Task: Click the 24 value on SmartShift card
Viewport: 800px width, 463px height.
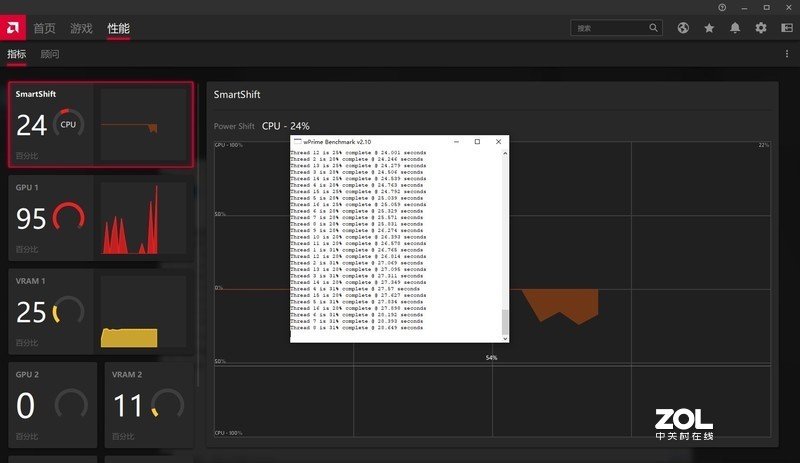Action: pyautogui.click(x=31, y=125)
